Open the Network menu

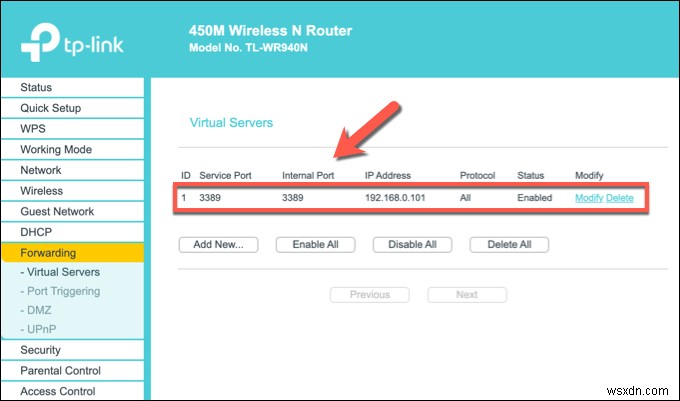click(x=72, y=170)
